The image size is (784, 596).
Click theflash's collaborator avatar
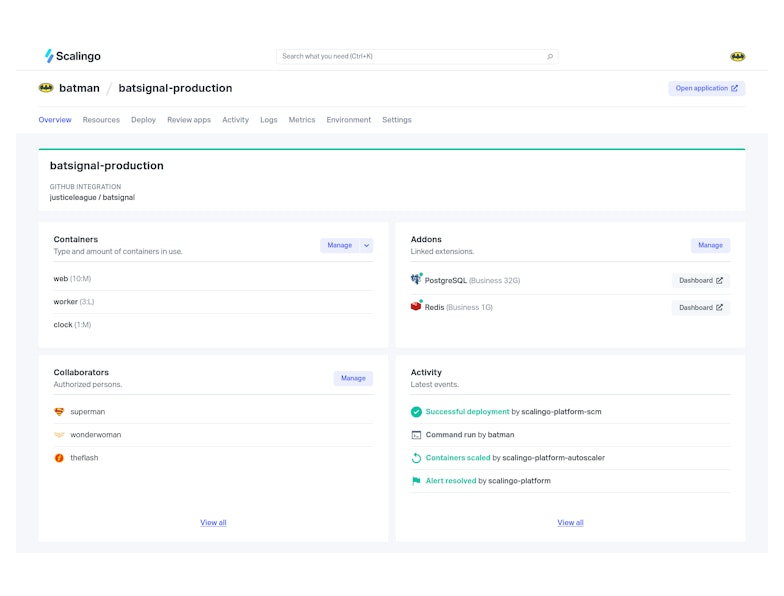tap(59, 458)
